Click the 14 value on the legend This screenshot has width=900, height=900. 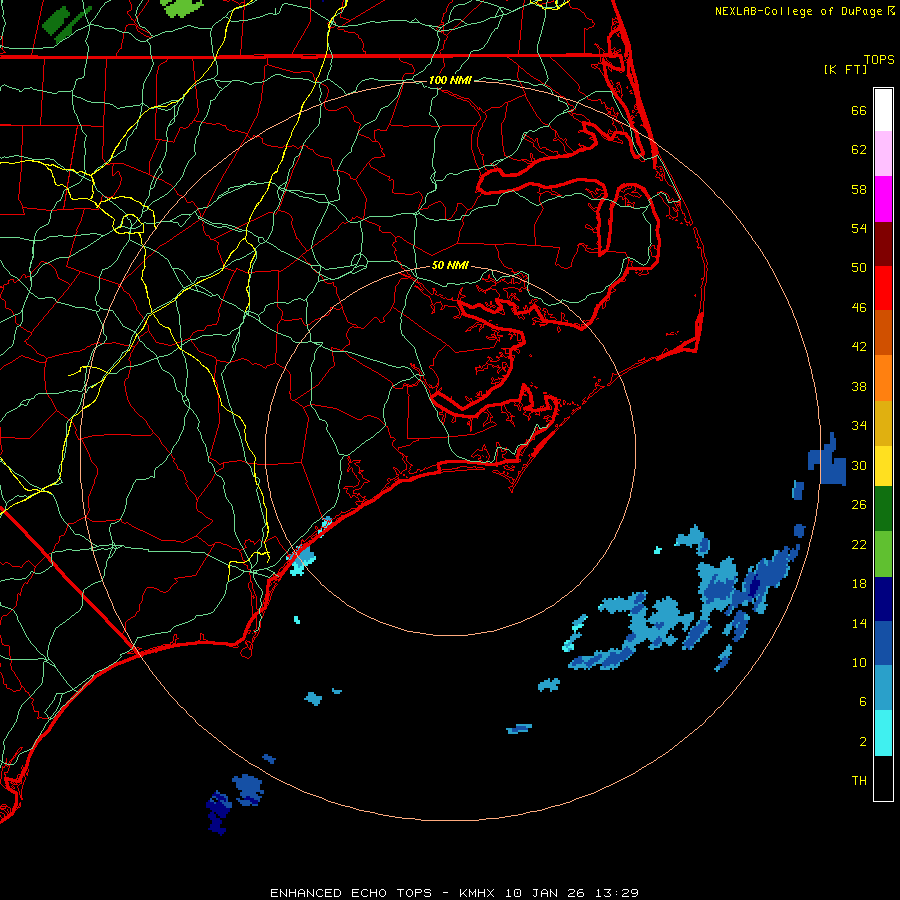tap(859, 623)
